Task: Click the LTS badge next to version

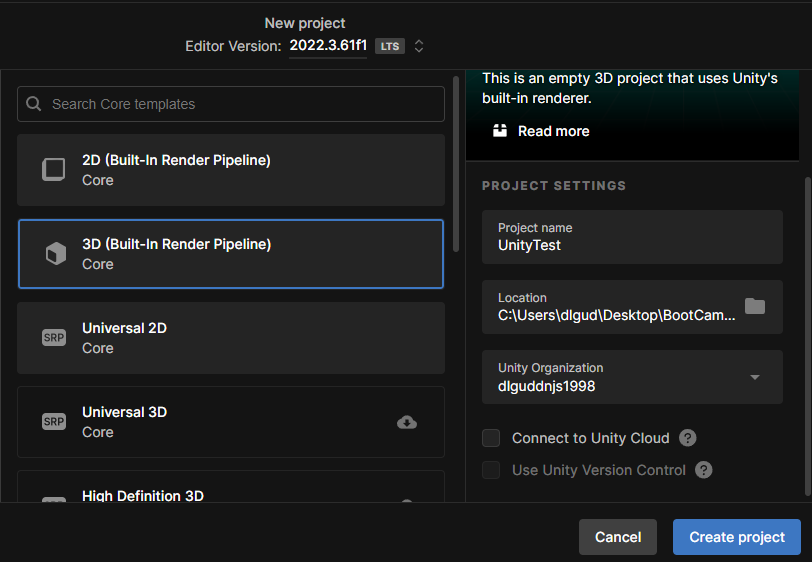Action: click(390, 46)
